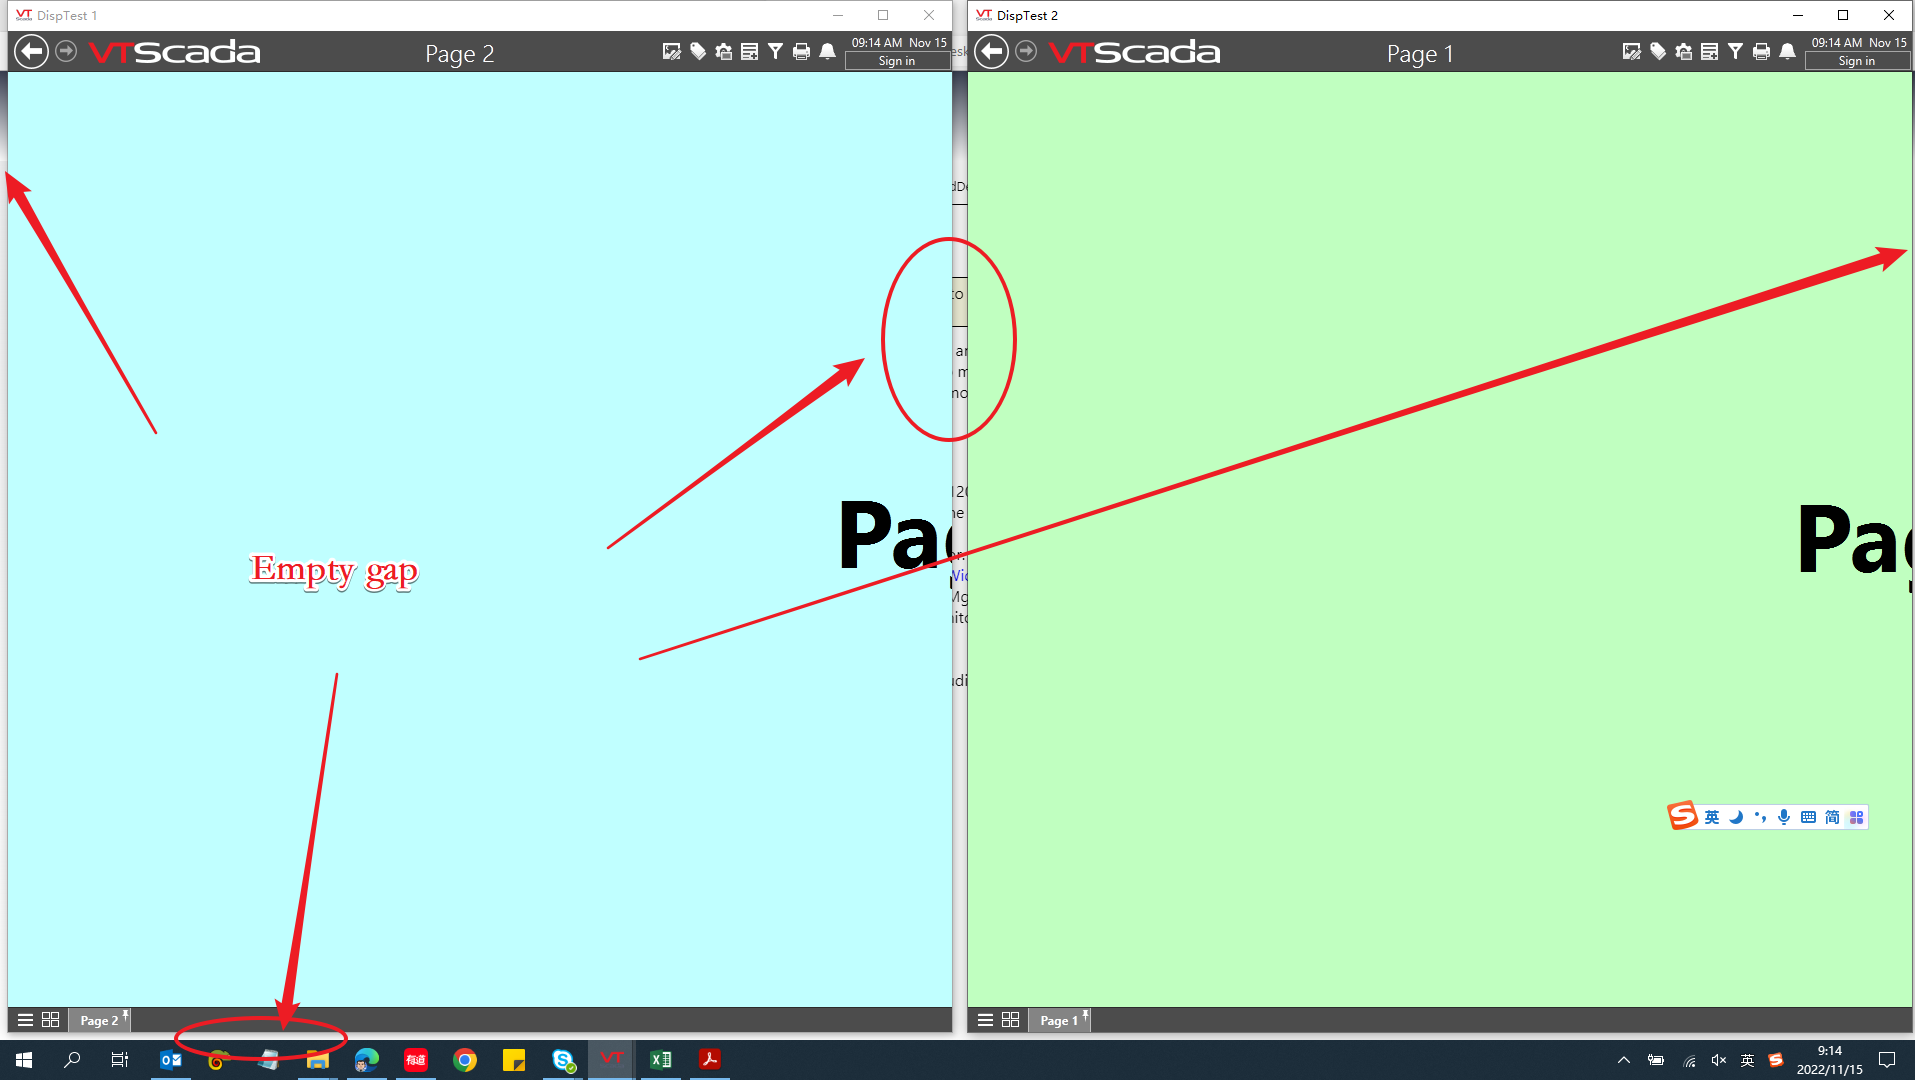1915x1080 pixels.
Task: Select the Page 2 bottom tab
Action: (x=98, y=1020)
